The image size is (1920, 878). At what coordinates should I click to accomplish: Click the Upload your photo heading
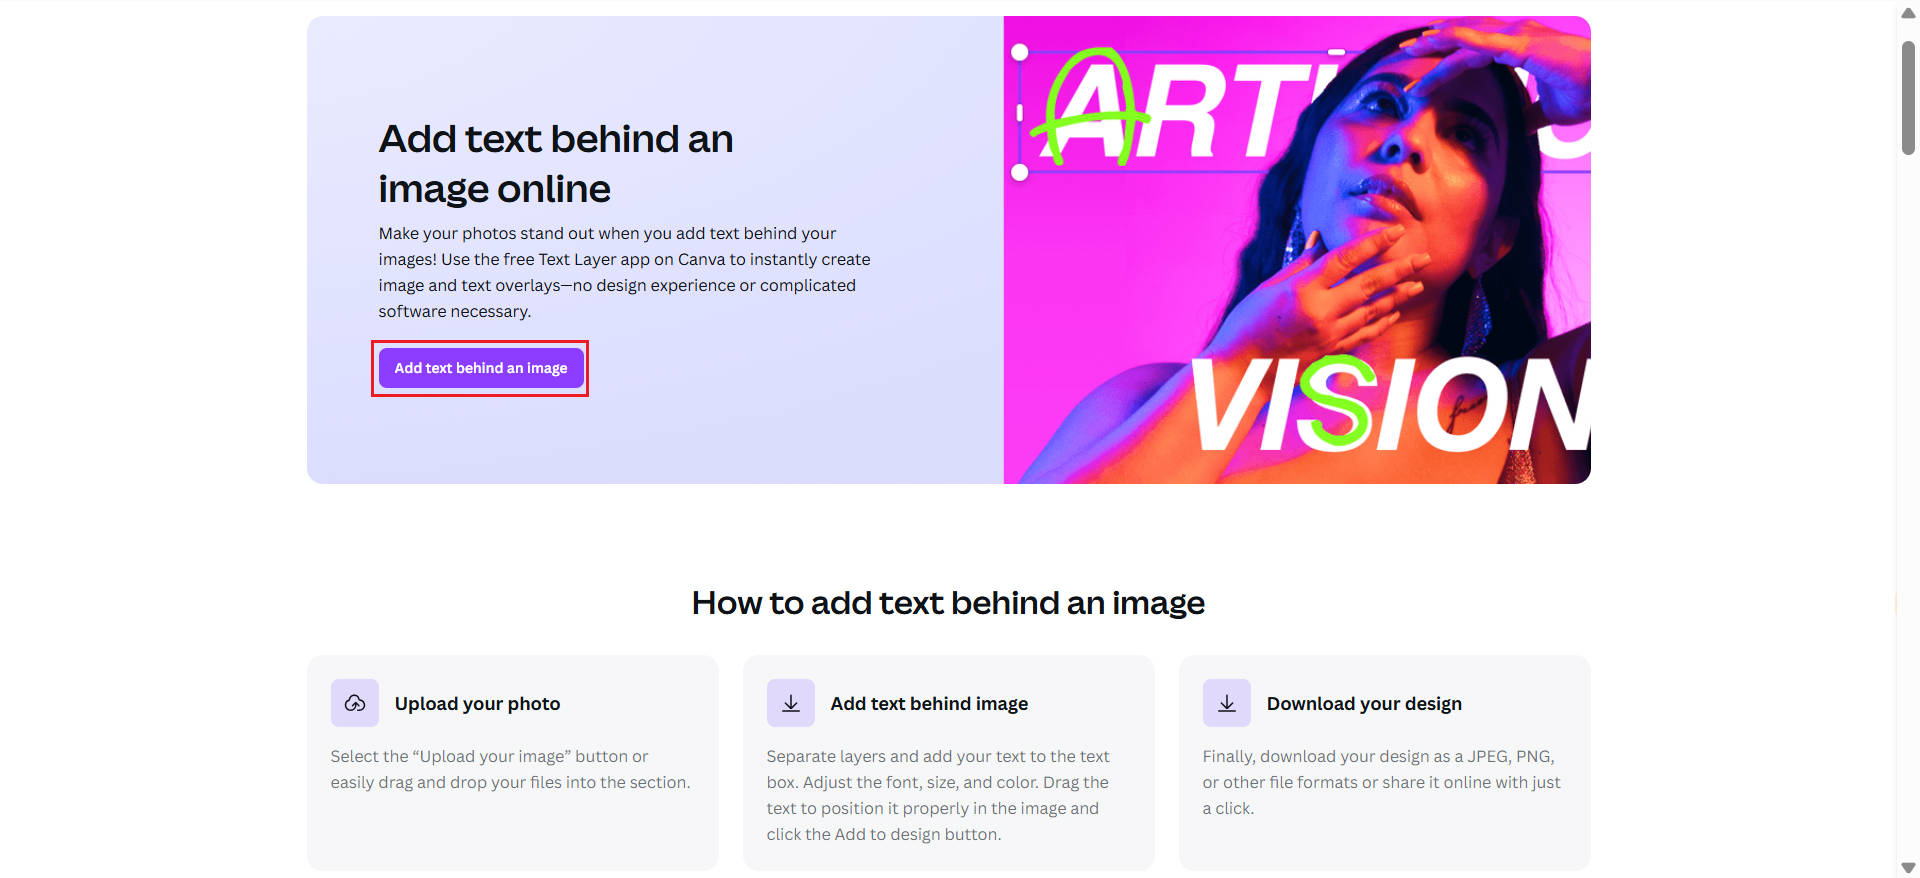[x=477, y=704]
